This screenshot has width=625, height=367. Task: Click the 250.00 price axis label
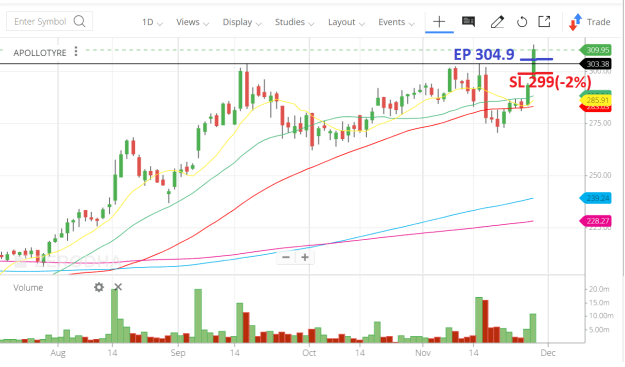click(x=600, y=175)
